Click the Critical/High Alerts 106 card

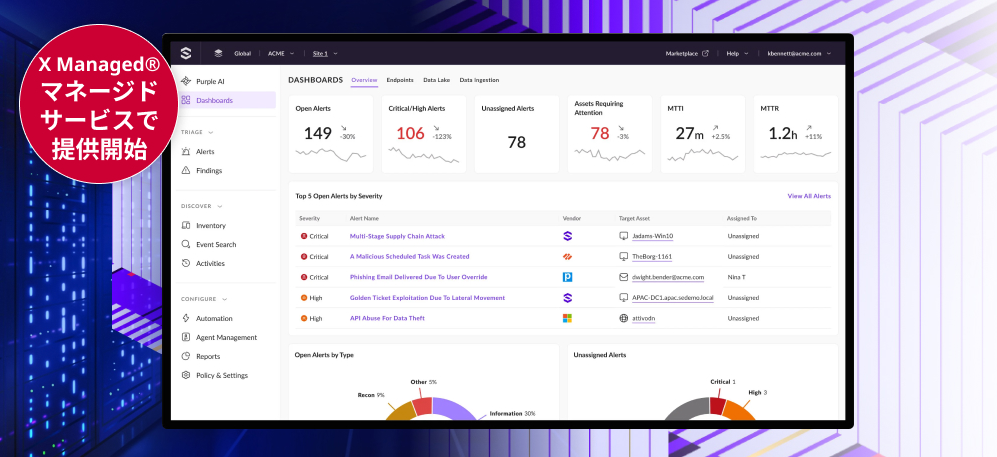coord(423,134)
